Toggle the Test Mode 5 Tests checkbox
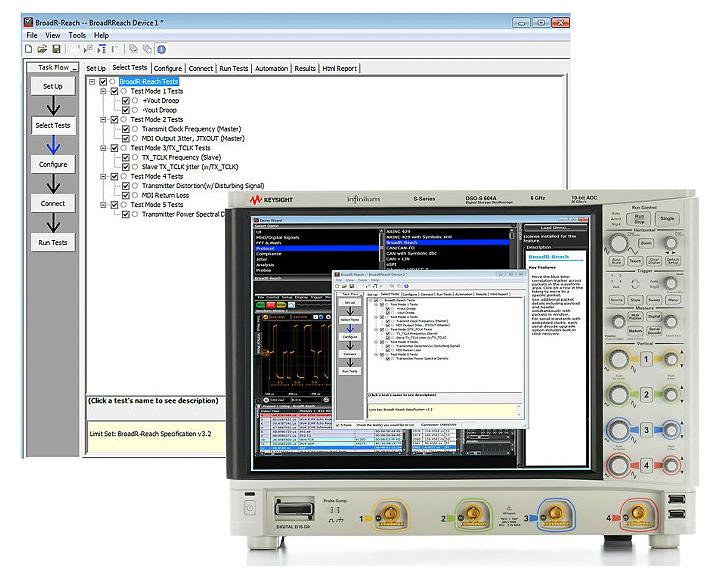The height and width of the screenshot is (582, 720). point(114,205)
